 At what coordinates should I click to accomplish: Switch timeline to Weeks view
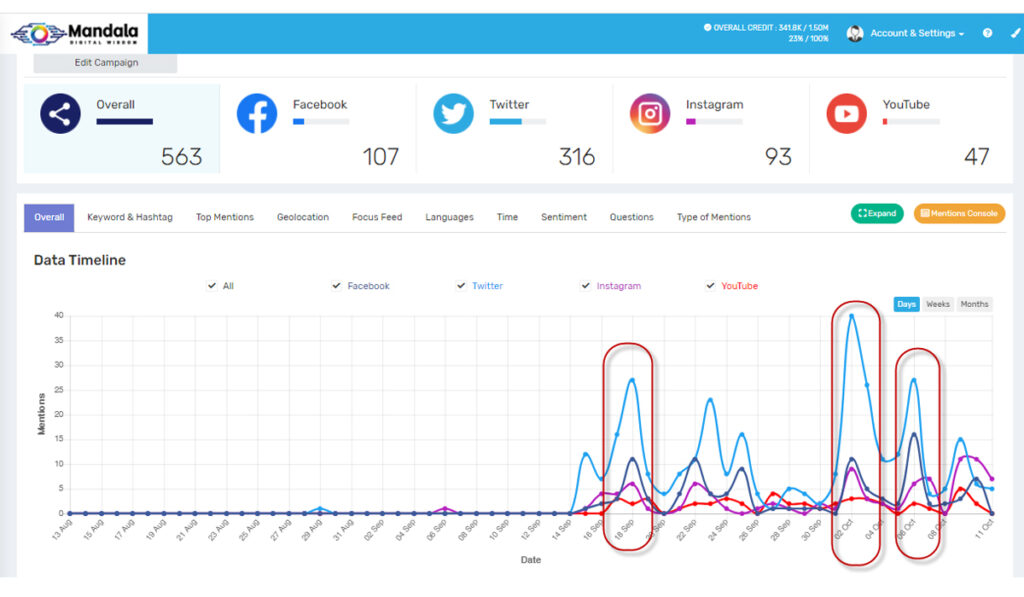point(938,304)
